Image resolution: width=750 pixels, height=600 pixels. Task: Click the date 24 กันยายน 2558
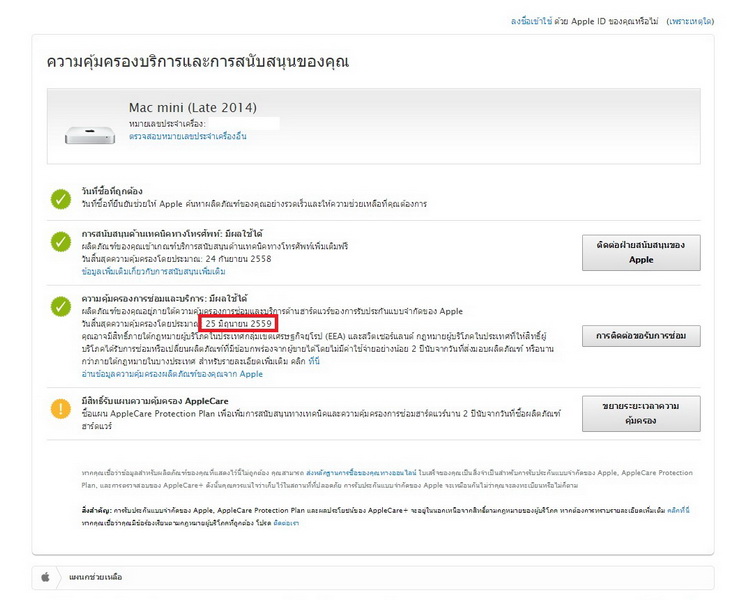click(x=238, y=259)
